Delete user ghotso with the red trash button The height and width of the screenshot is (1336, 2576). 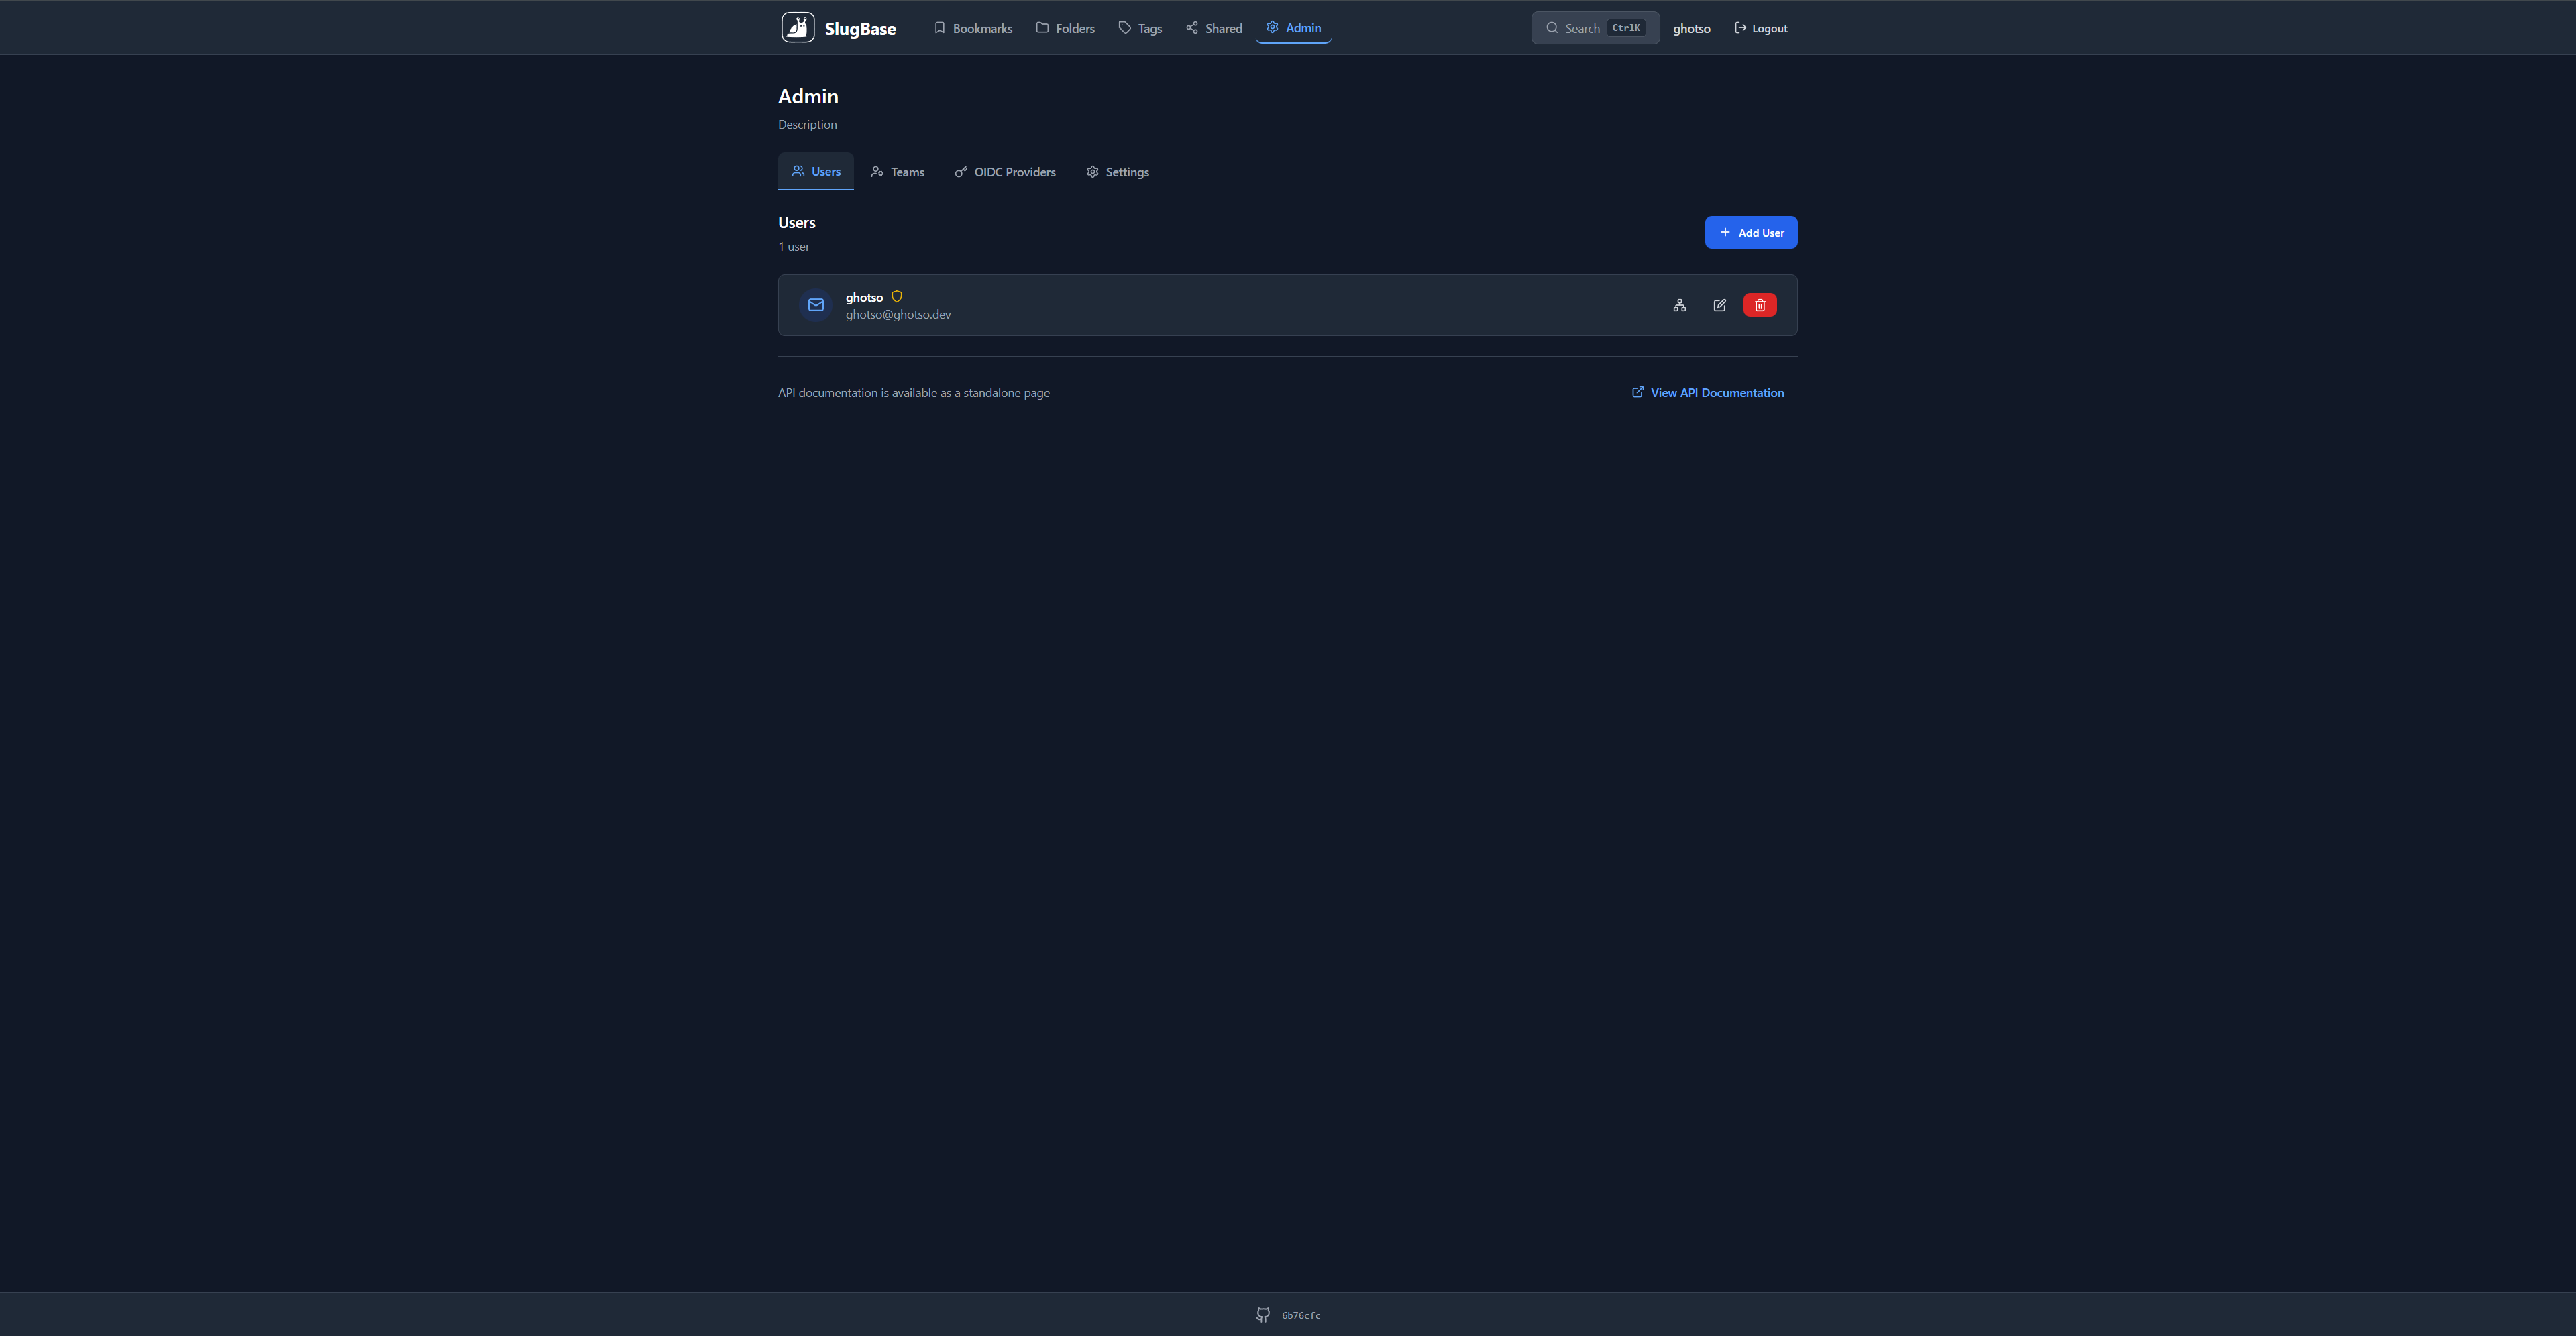click(x=1760, y=305)
